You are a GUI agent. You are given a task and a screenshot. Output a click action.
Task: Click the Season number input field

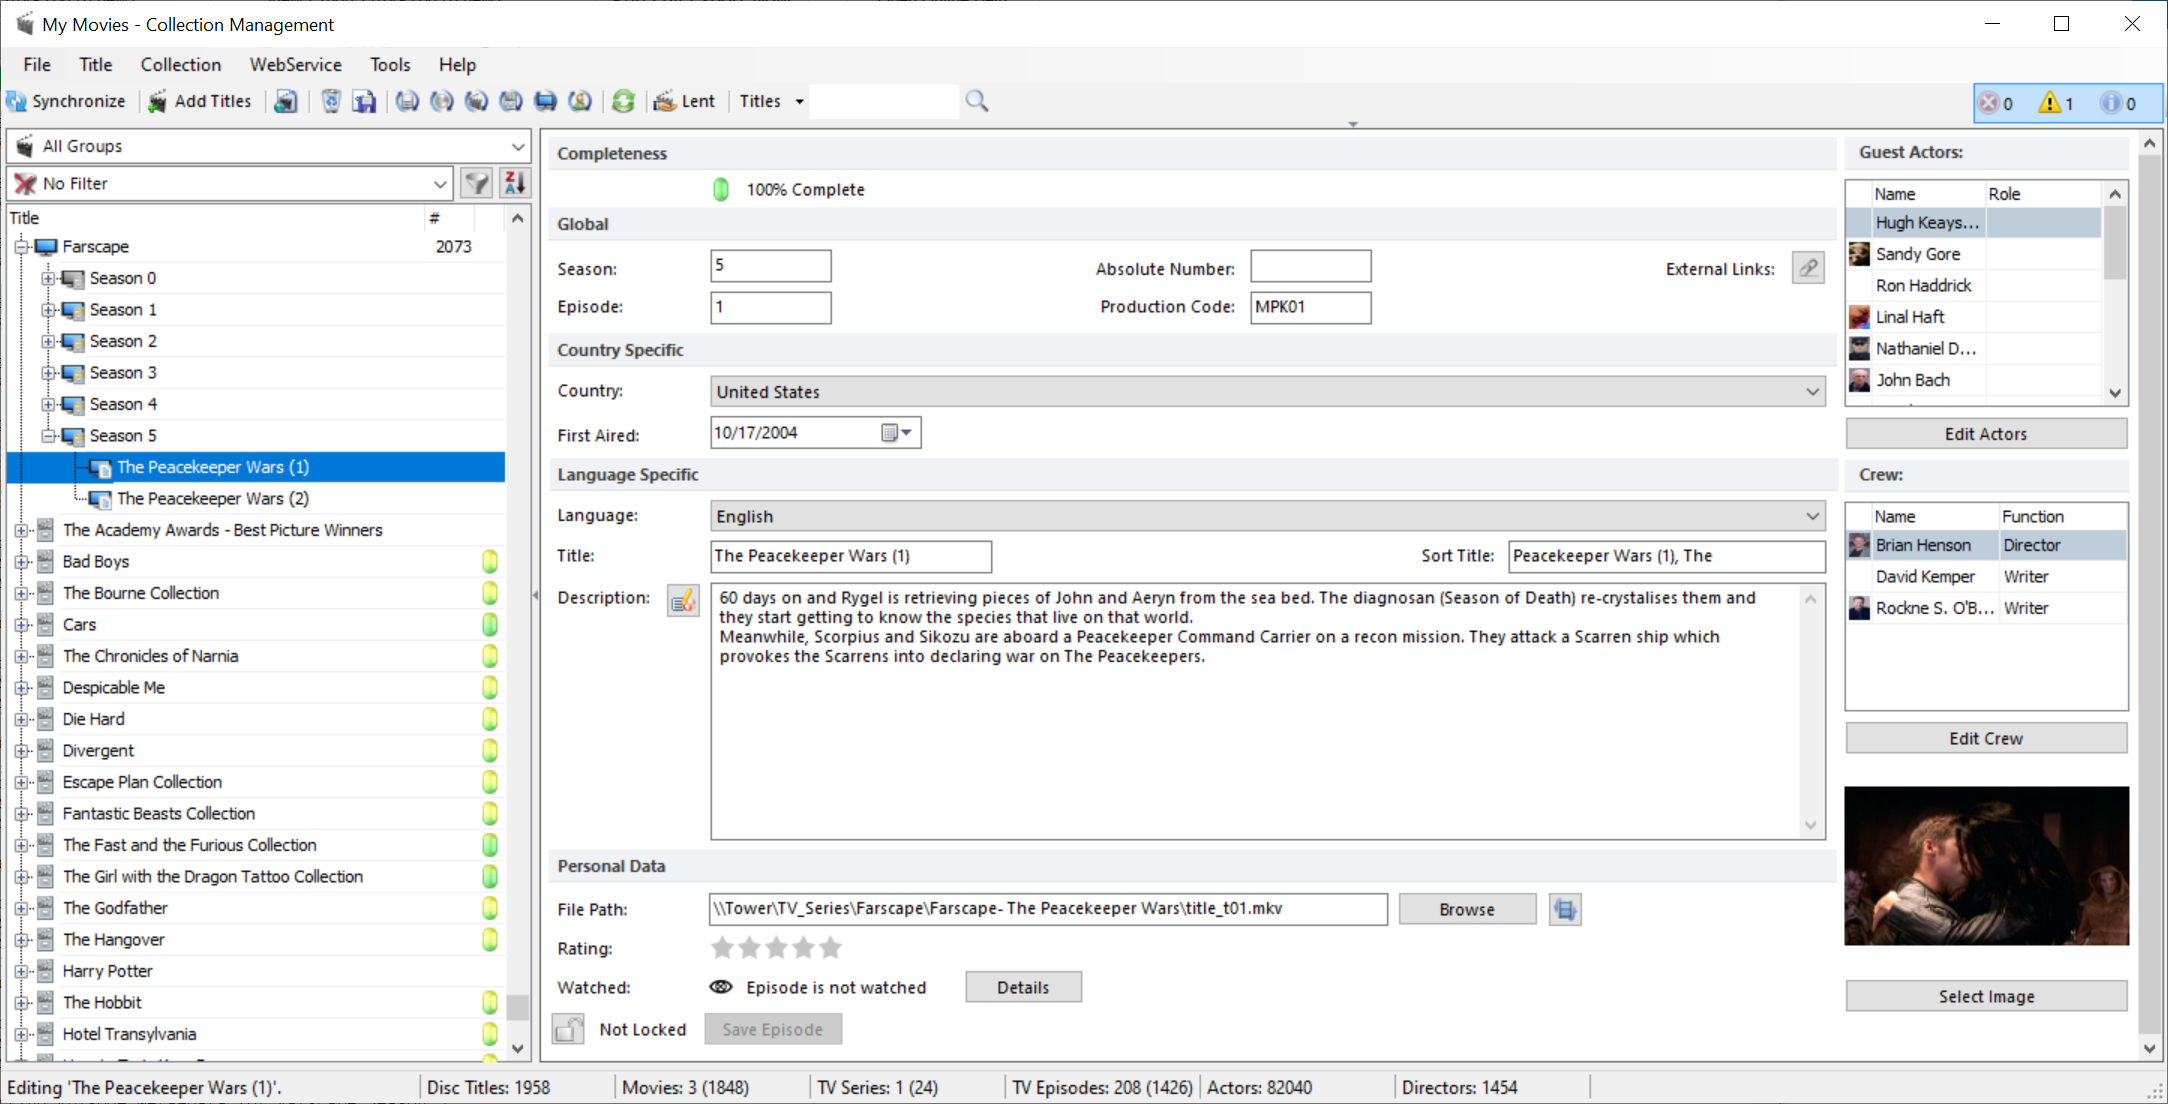[x=771, y=266]
